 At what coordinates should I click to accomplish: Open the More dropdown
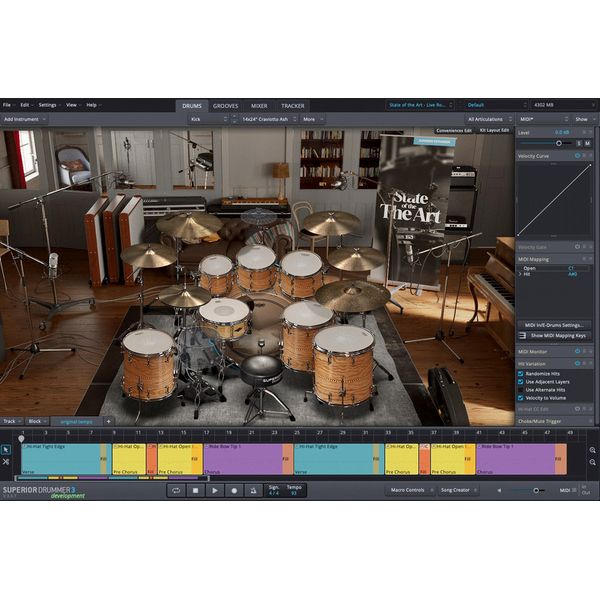tap(313, 119)
